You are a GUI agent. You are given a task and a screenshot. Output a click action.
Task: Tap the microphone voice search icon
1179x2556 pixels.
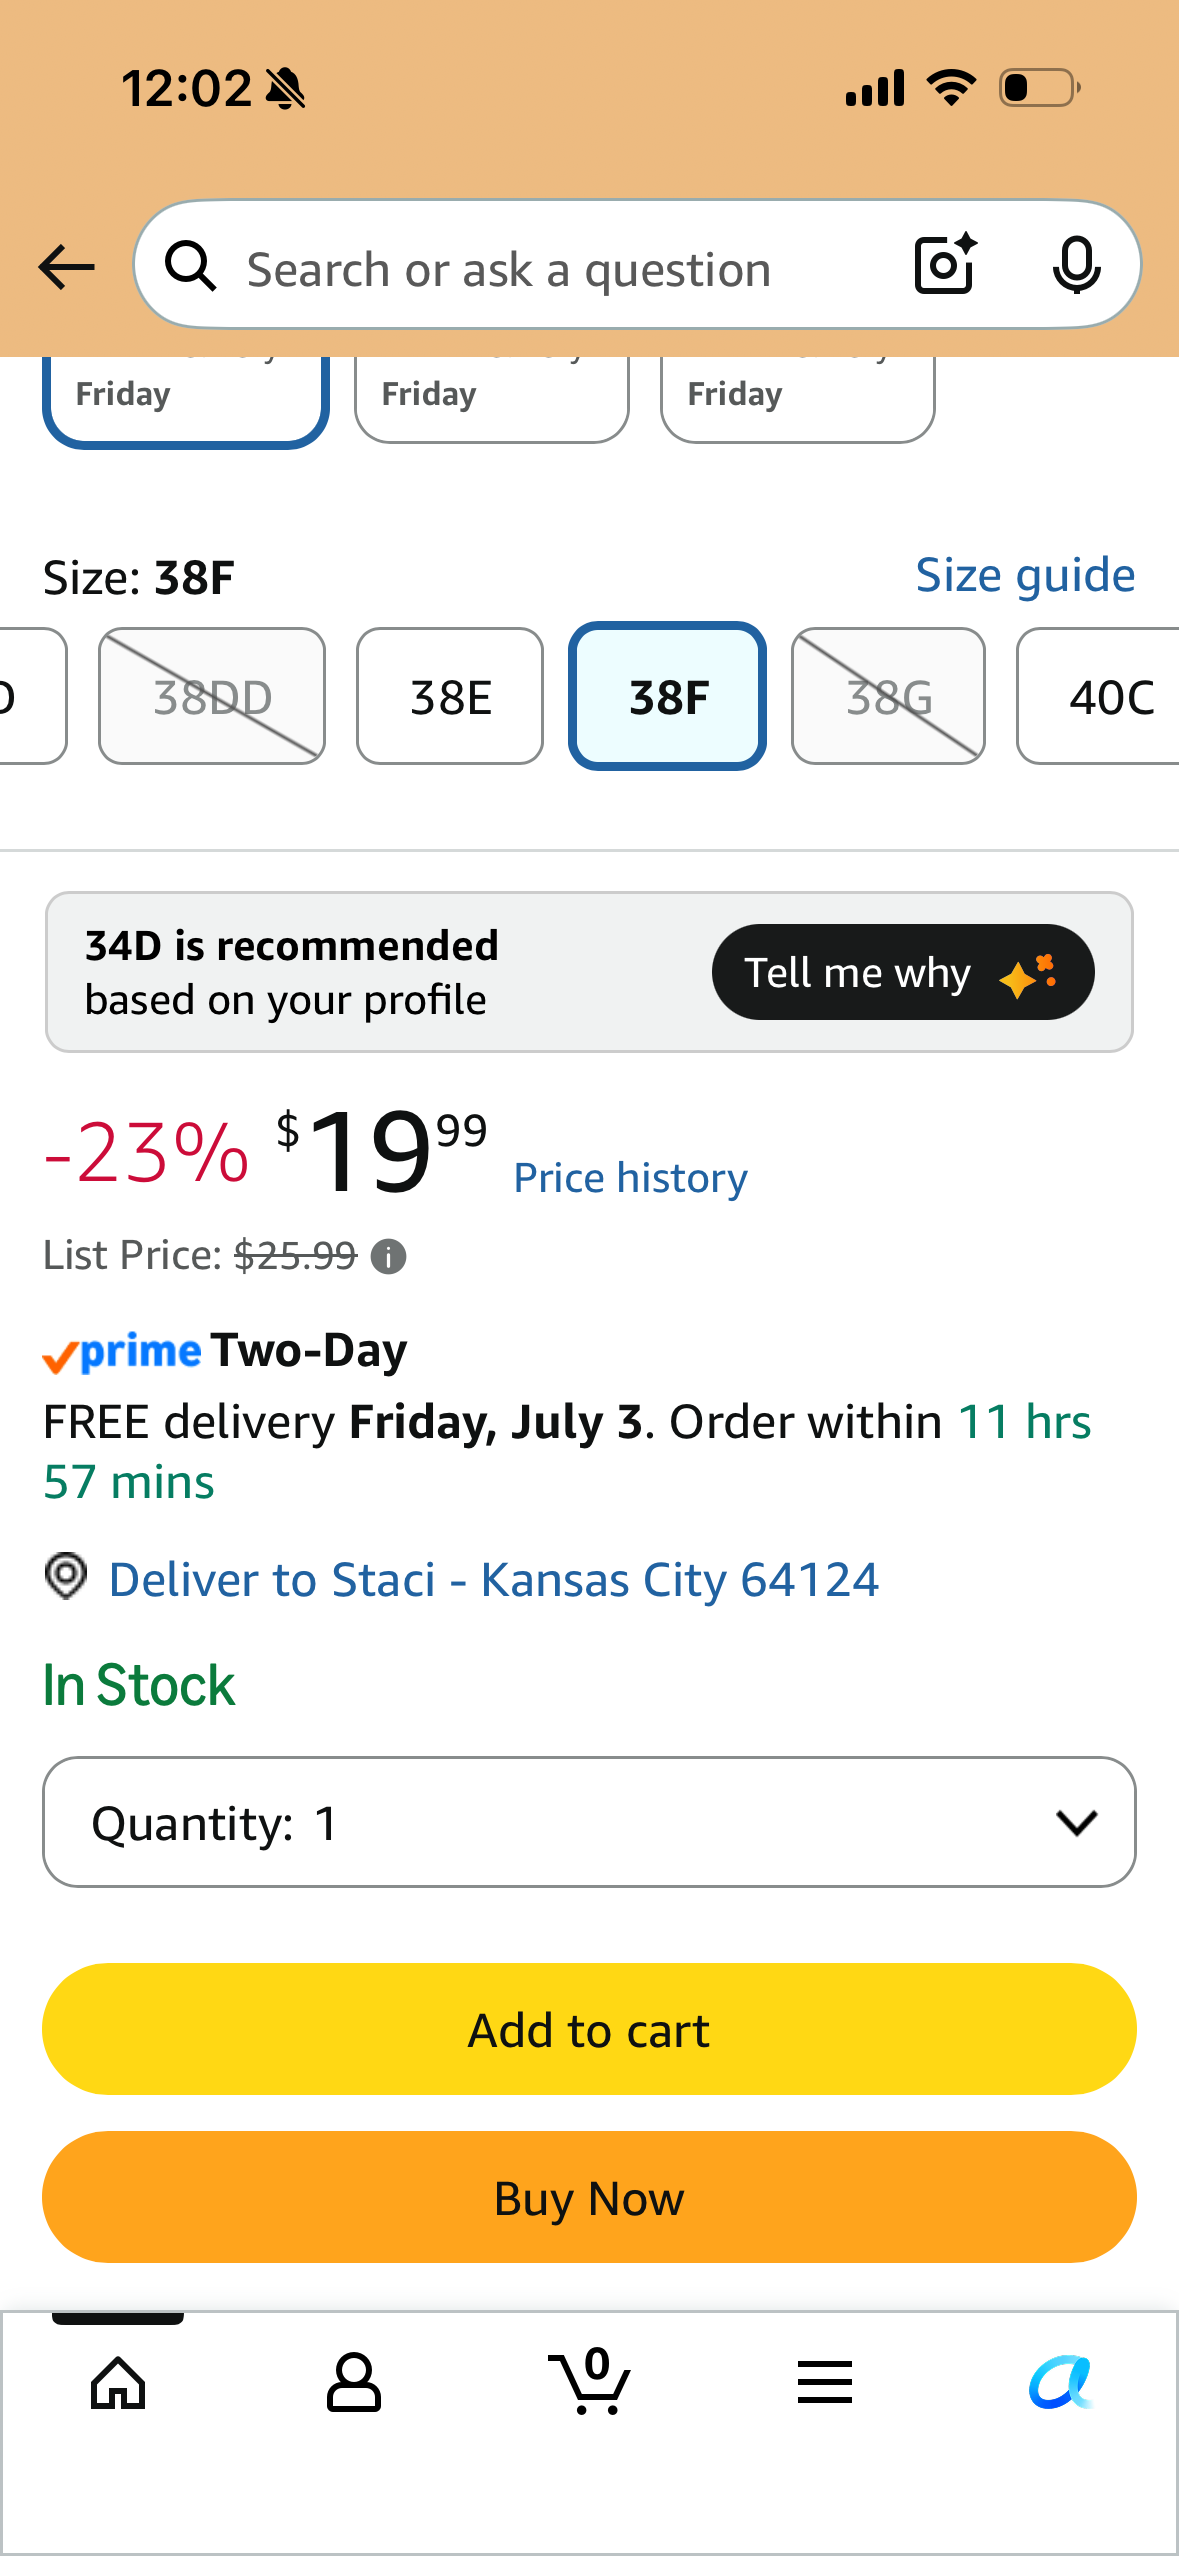point(1076,266)
